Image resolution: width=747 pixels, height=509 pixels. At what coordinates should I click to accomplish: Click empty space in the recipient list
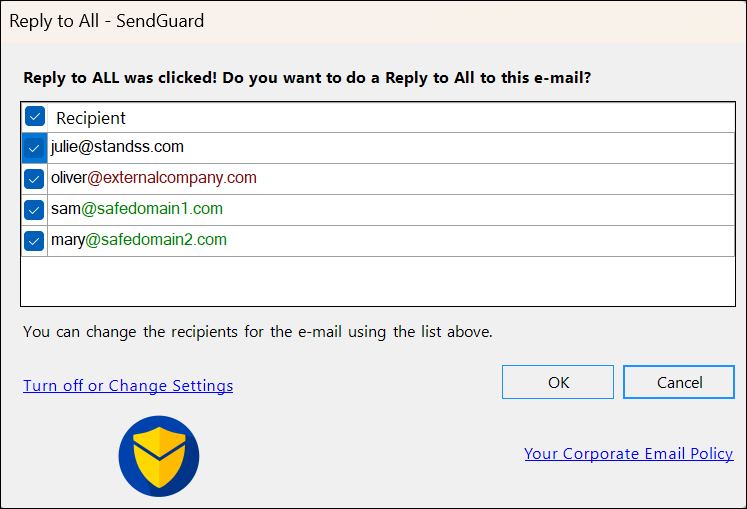(x=378, y=281)
